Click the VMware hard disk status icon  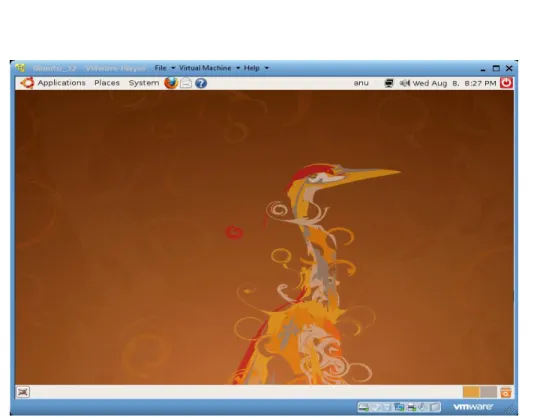[x=364, y=408]
